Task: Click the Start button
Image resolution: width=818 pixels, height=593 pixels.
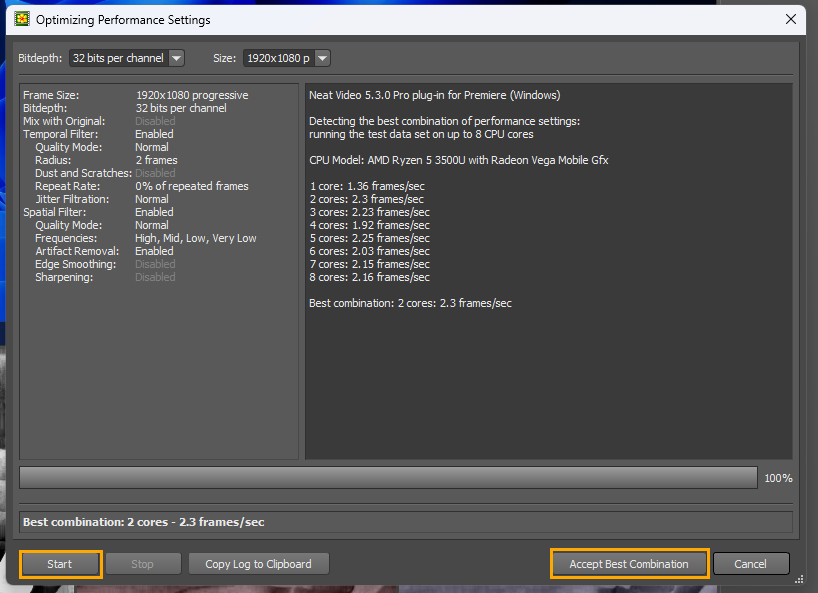Action: point(60,564)
